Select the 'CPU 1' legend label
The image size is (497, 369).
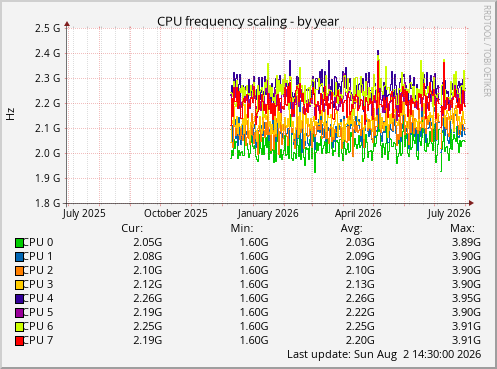tap(38, 256)
